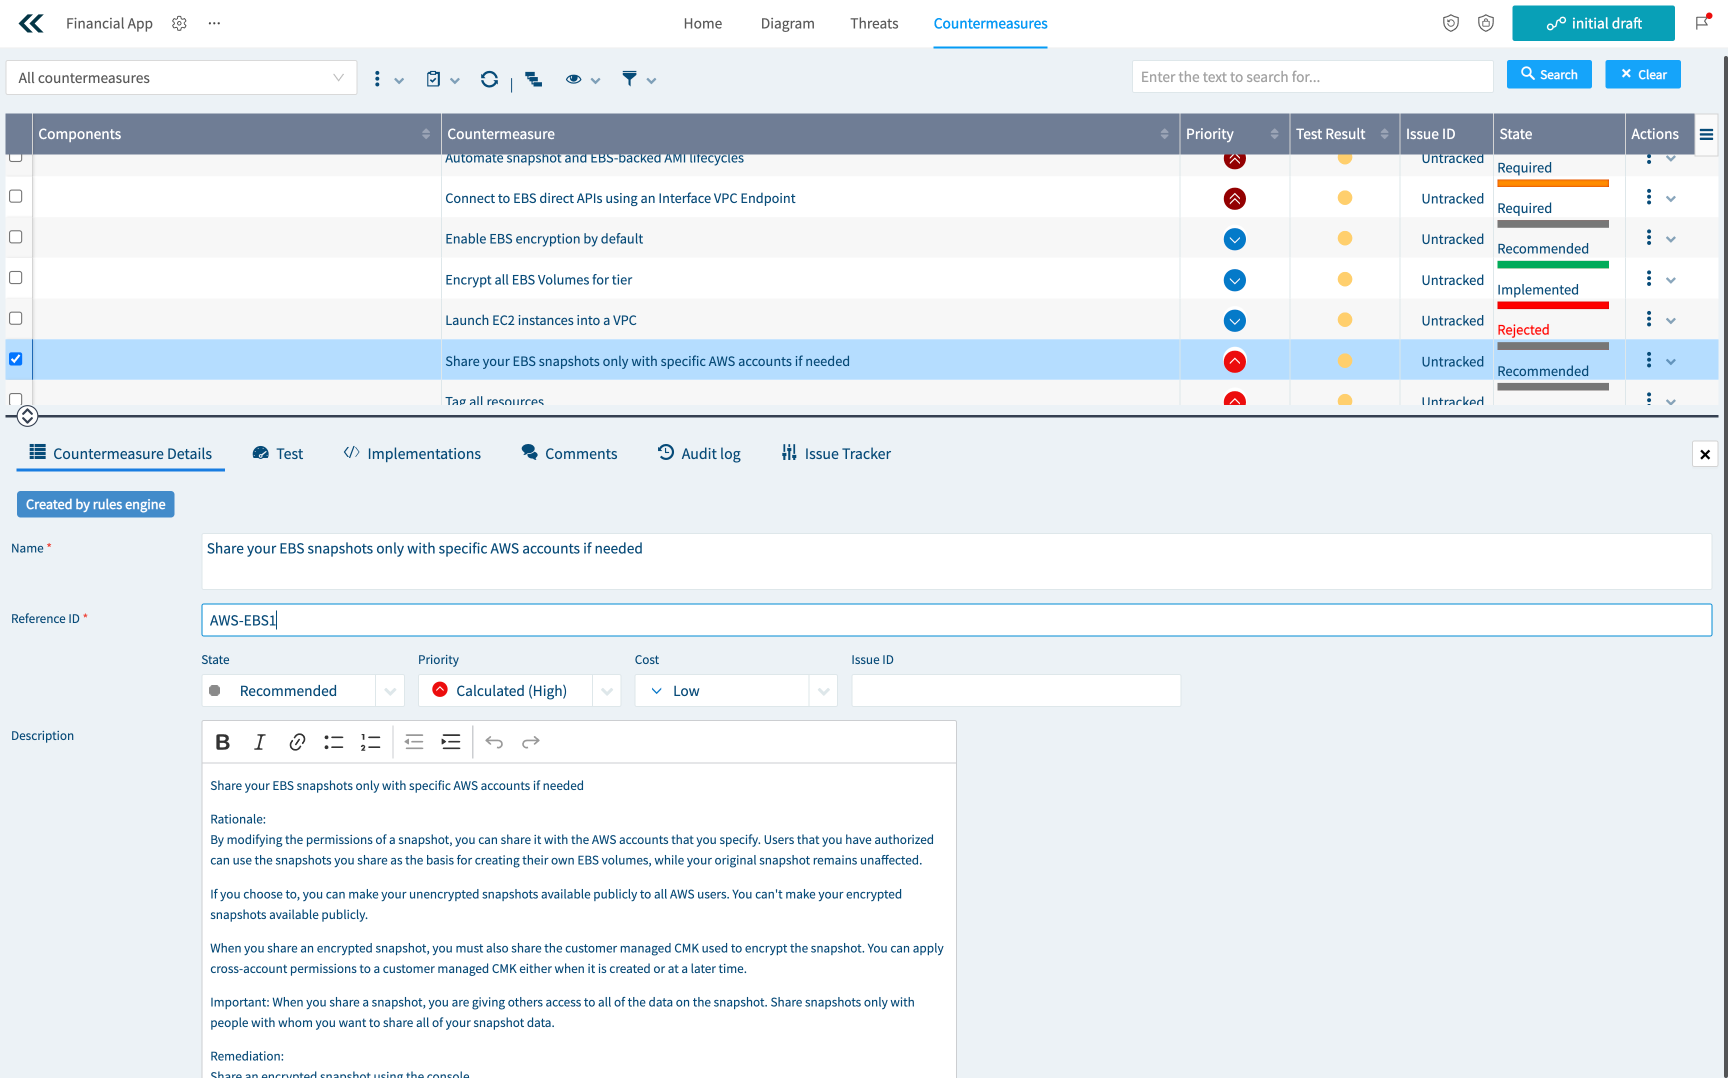The width and height of the screenshot is (1728, 1080).
Task: Undo the last edit via the undo arrow
Action: pyautogui.click(x=493, y=741)
